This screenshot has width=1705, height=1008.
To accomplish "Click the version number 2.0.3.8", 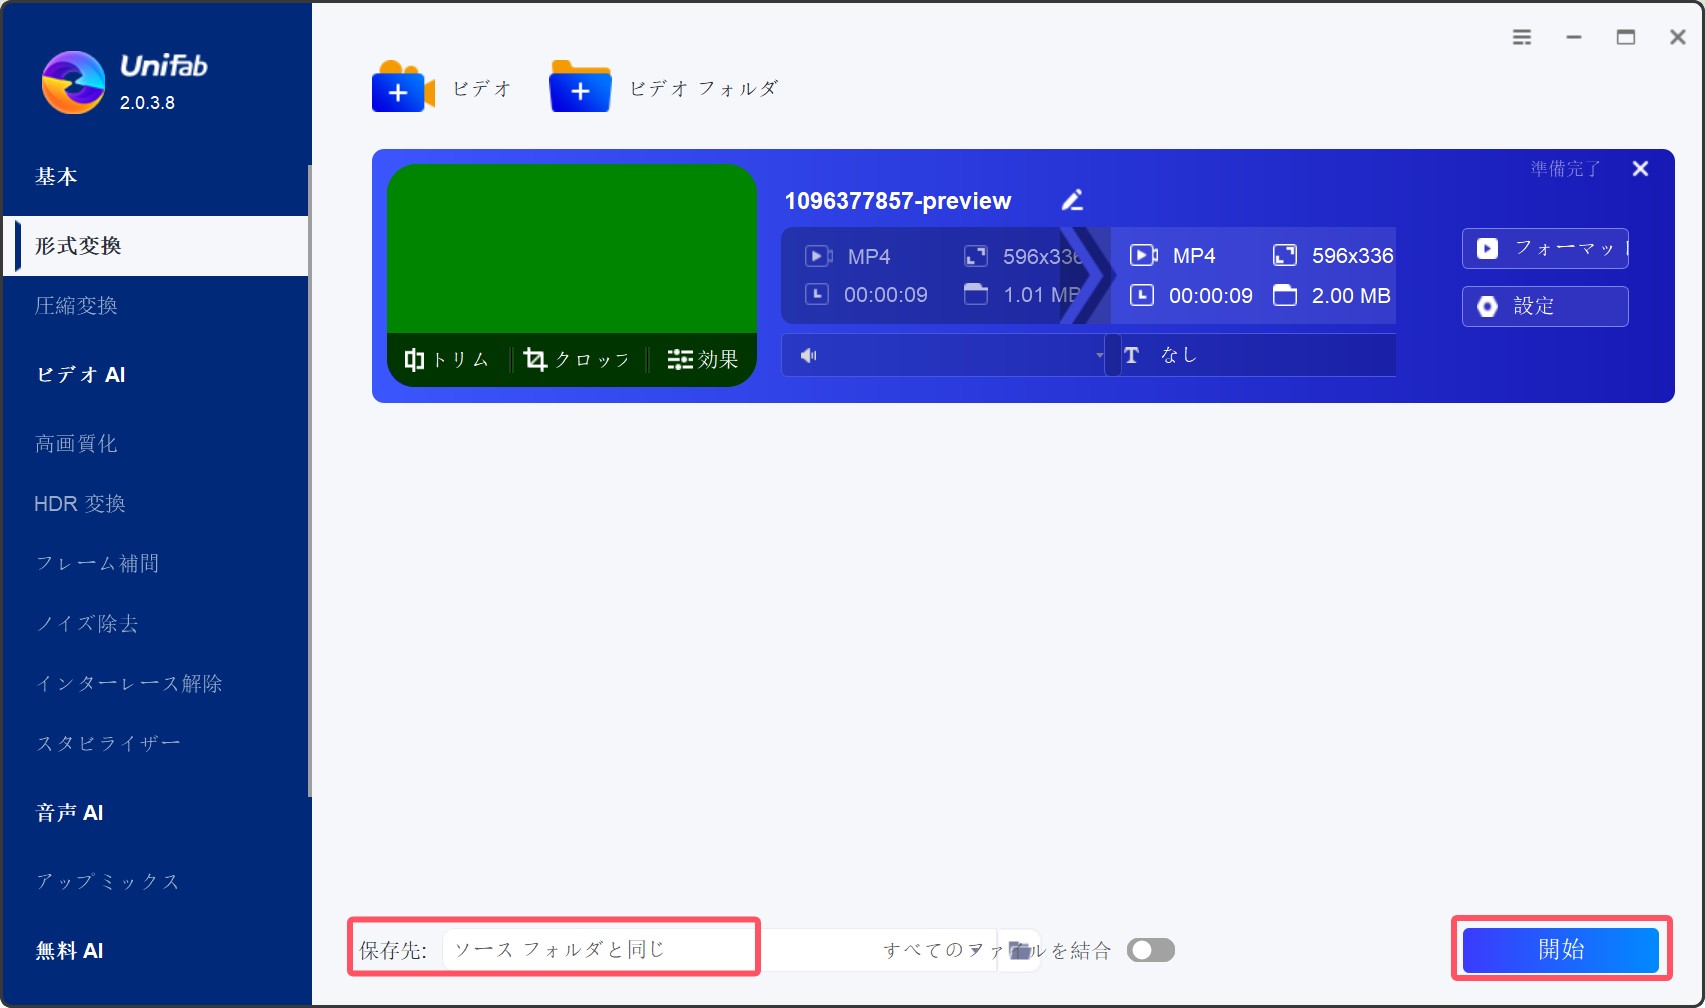I will (147, 103).
